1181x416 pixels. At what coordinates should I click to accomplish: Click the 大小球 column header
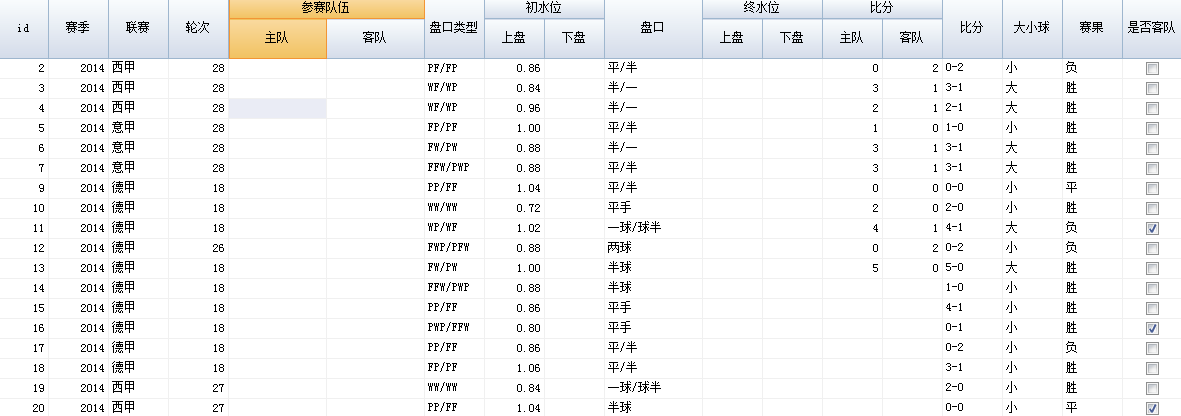pos(1032,29)
